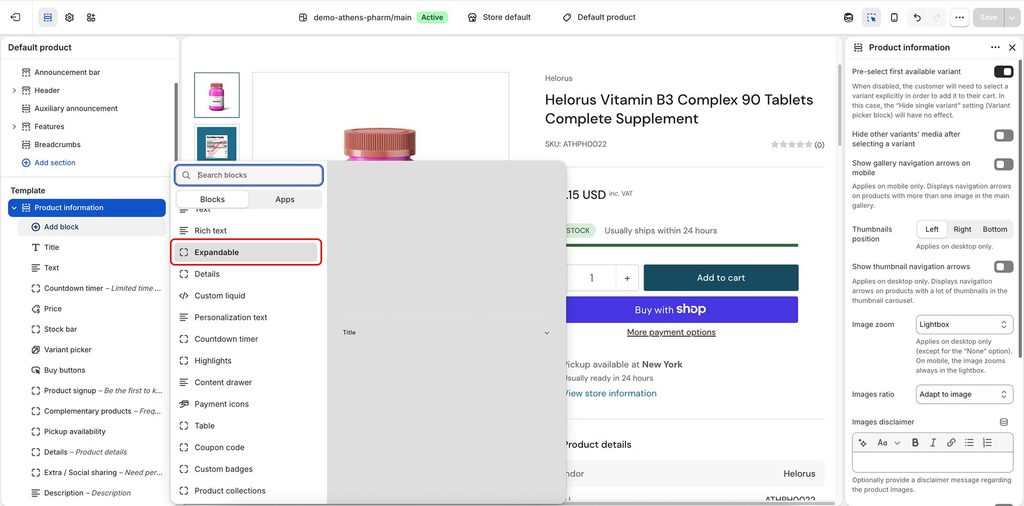
Task: Click the Add to cart button
Action: (721, 277)
